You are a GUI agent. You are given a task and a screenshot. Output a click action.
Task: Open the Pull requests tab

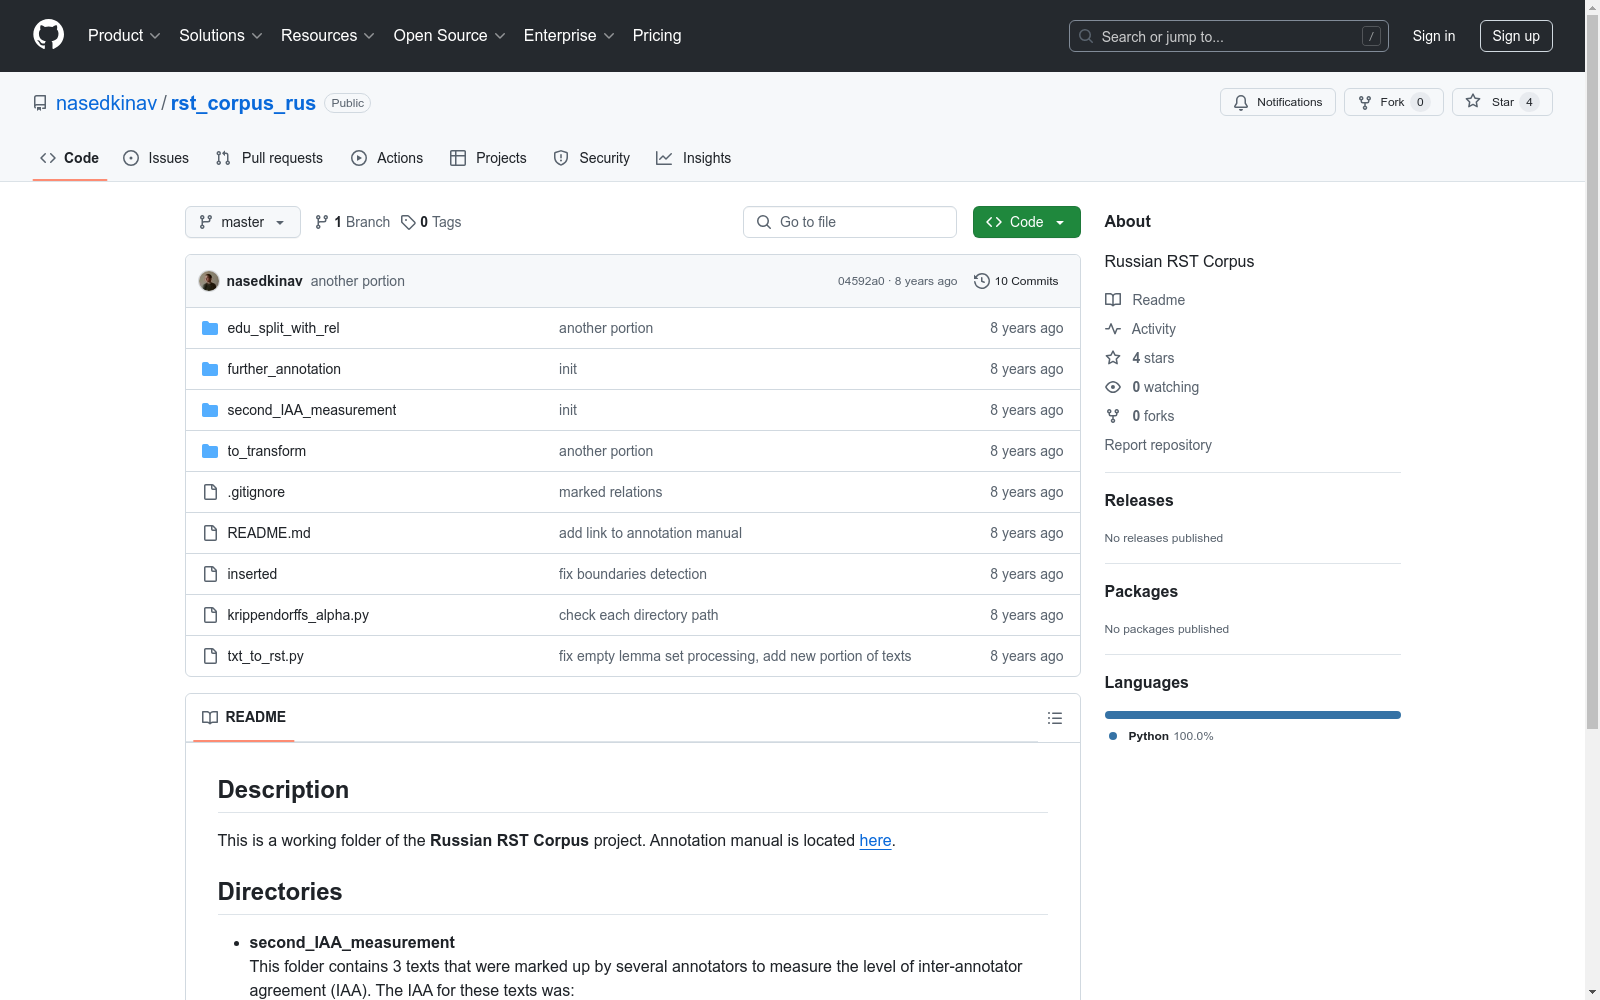269,158
